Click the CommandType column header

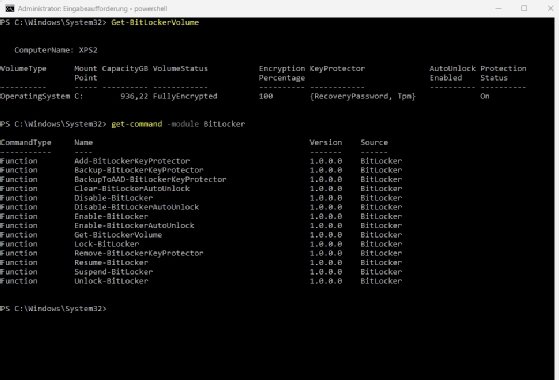click(x=26, y=143)
